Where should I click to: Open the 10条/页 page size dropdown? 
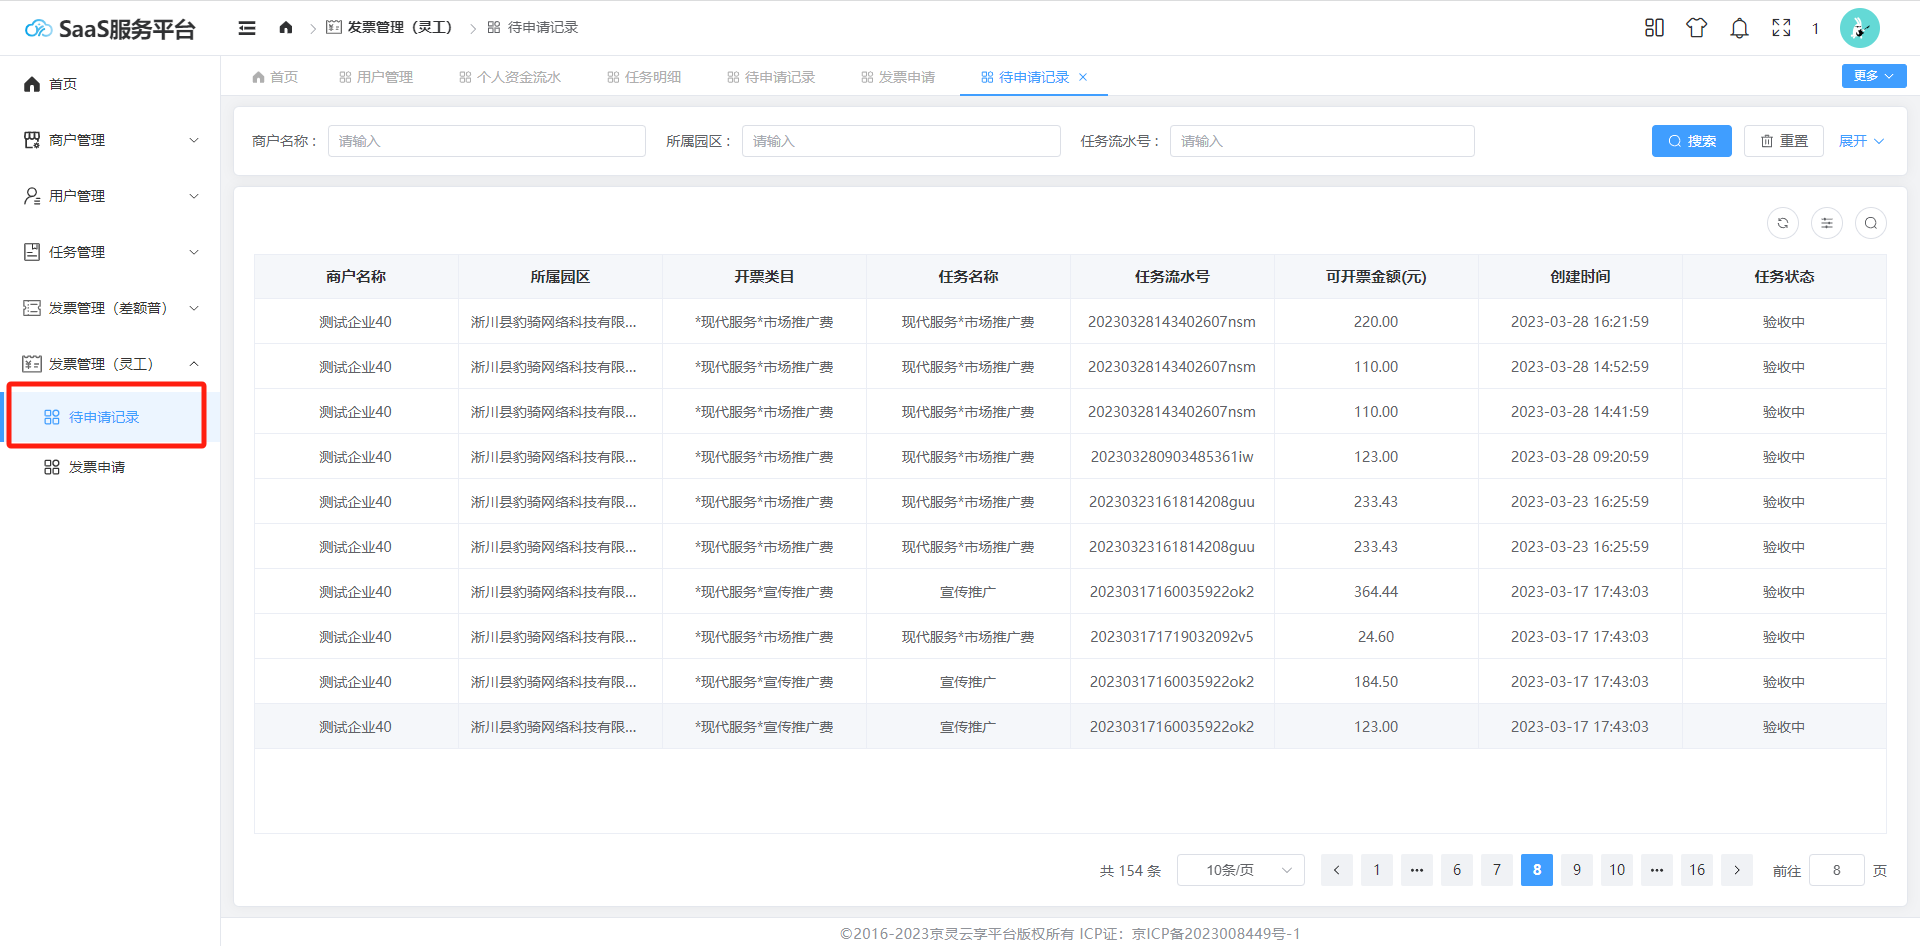pyautogui.click(x=1241, y=870)
